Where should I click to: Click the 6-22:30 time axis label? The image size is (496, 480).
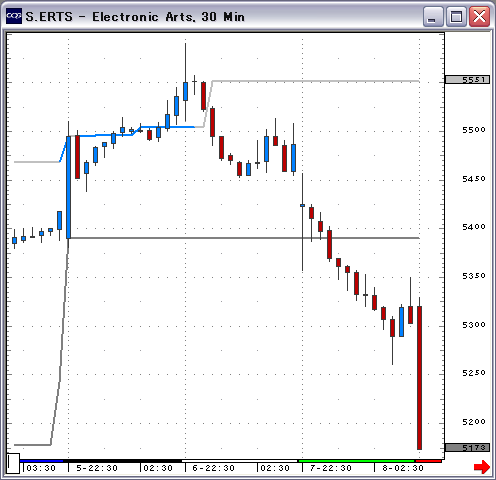(214, 468)
